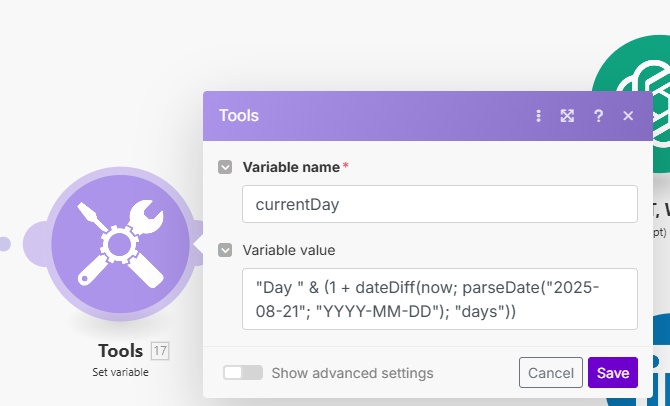Screen dimensions: 670x406
Task: Click the left connector dot of Tools module
Action: (x=5, y=243)
